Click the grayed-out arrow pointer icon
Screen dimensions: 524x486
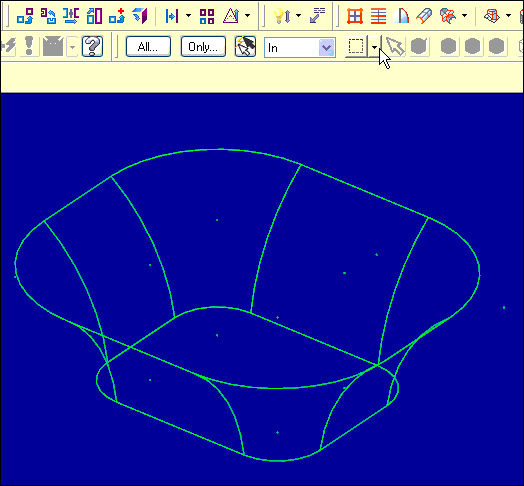395,46
